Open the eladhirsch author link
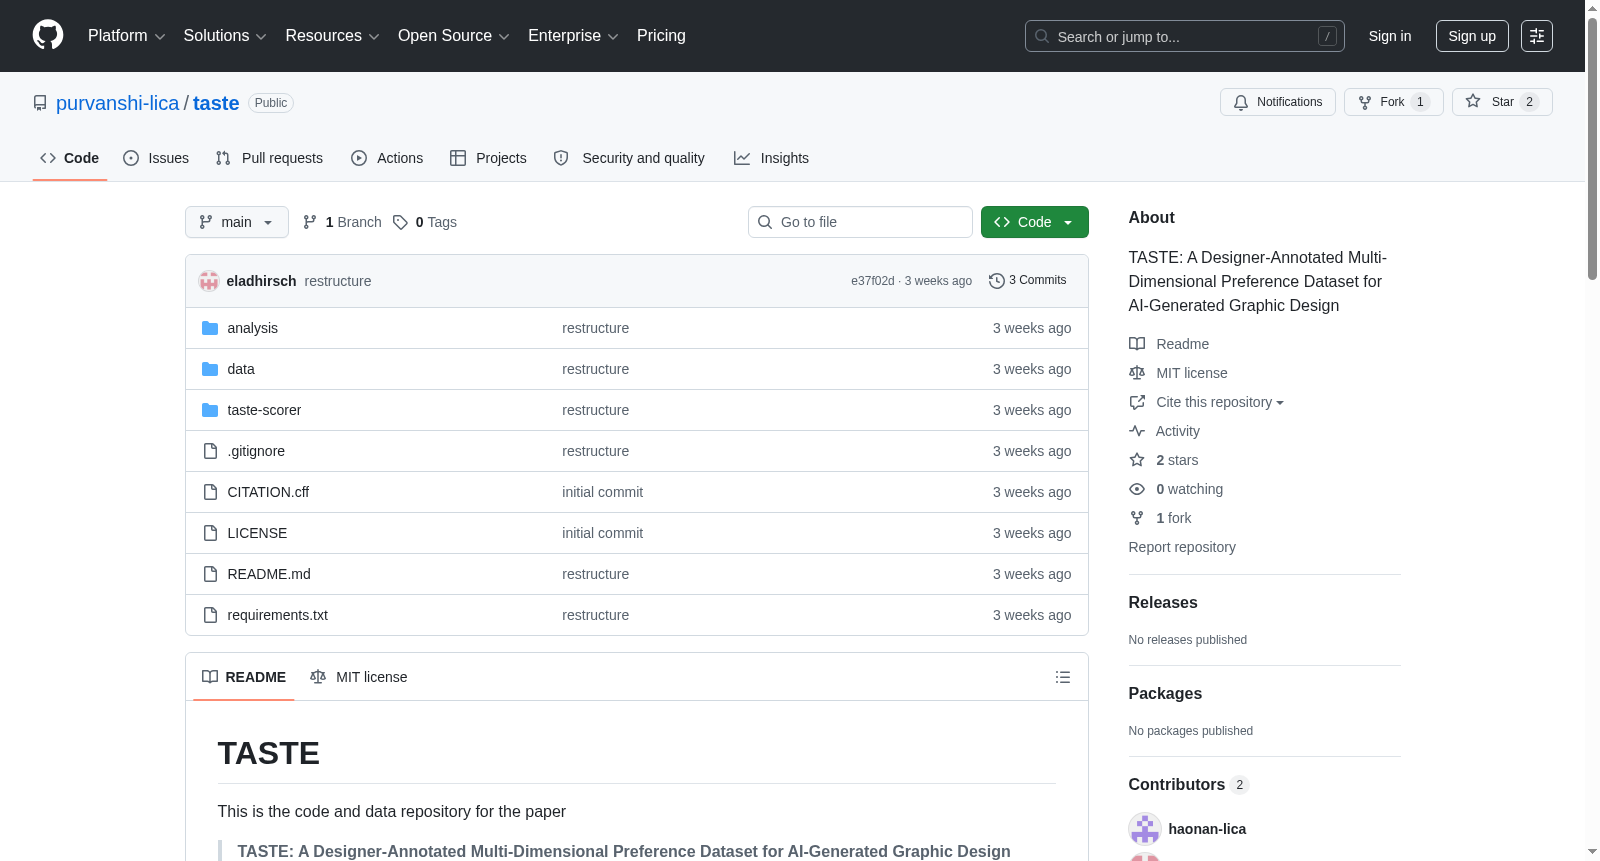The image size is (1600, 861). tap(261, 281)
